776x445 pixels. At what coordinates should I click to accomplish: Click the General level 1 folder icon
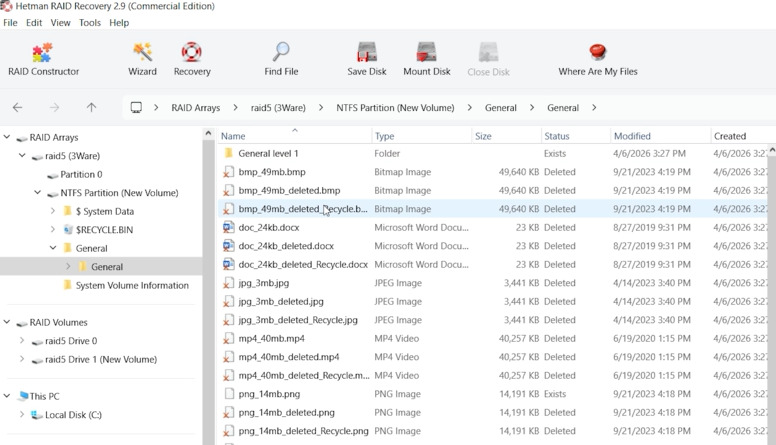point(228,153)
